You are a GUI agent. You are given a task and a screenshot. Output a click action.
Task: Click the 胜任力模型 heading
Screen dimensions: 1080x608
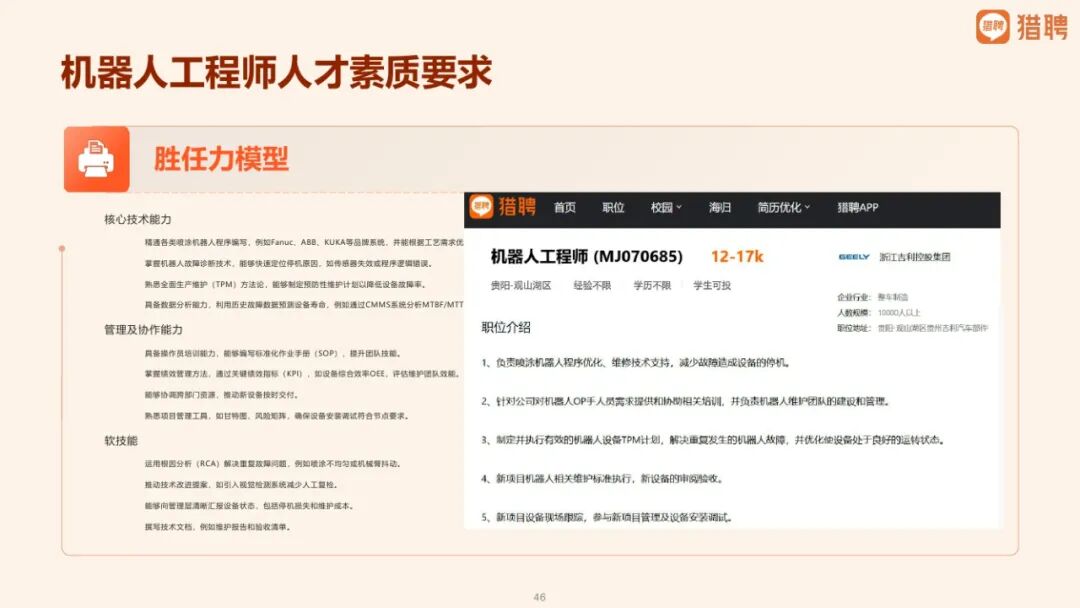tap(221, 159)
